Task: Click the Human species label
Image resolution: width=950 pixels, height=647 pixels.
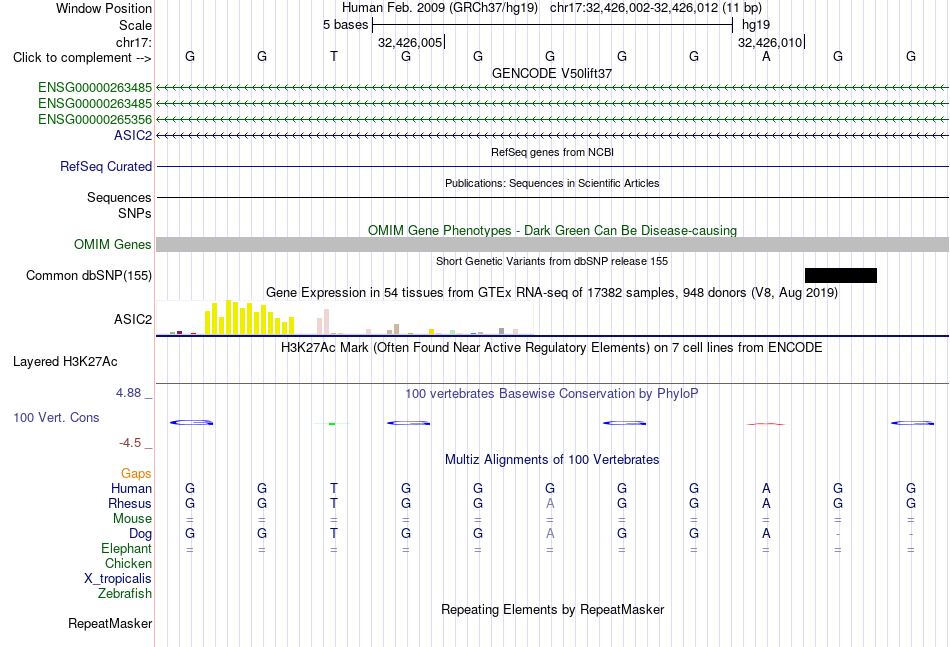Action: click(131, 488)
